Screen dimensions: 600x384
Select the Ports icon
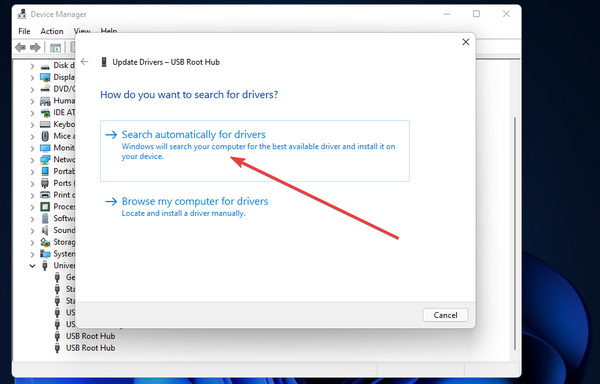tap(45, 183)
